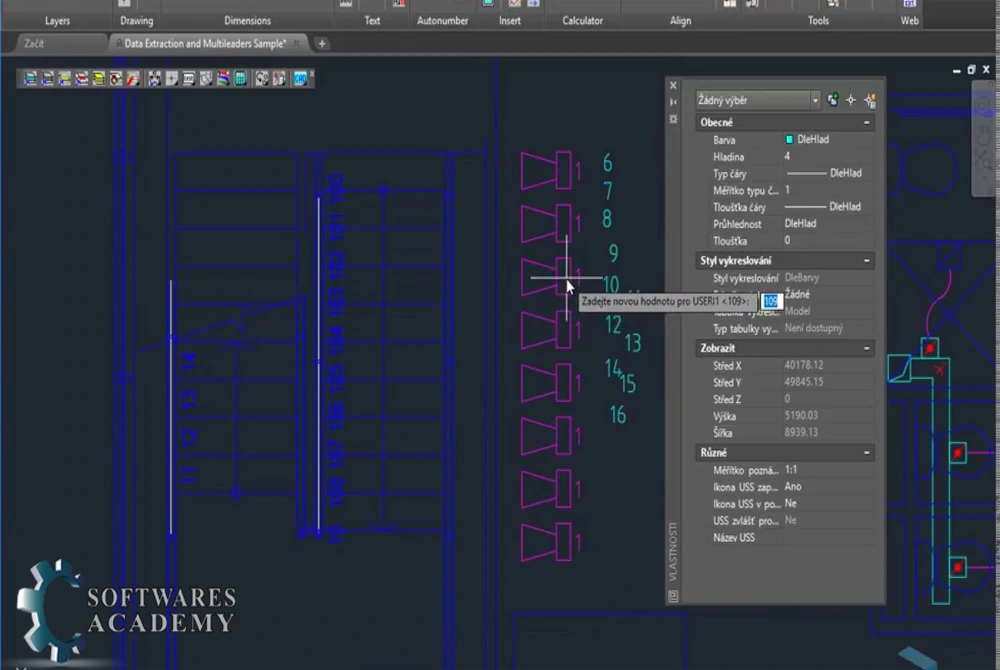The height and width of the screenshot is (670, 1000).
Task: Click the Drawing ribbon panel label
Action: point(136,20)
